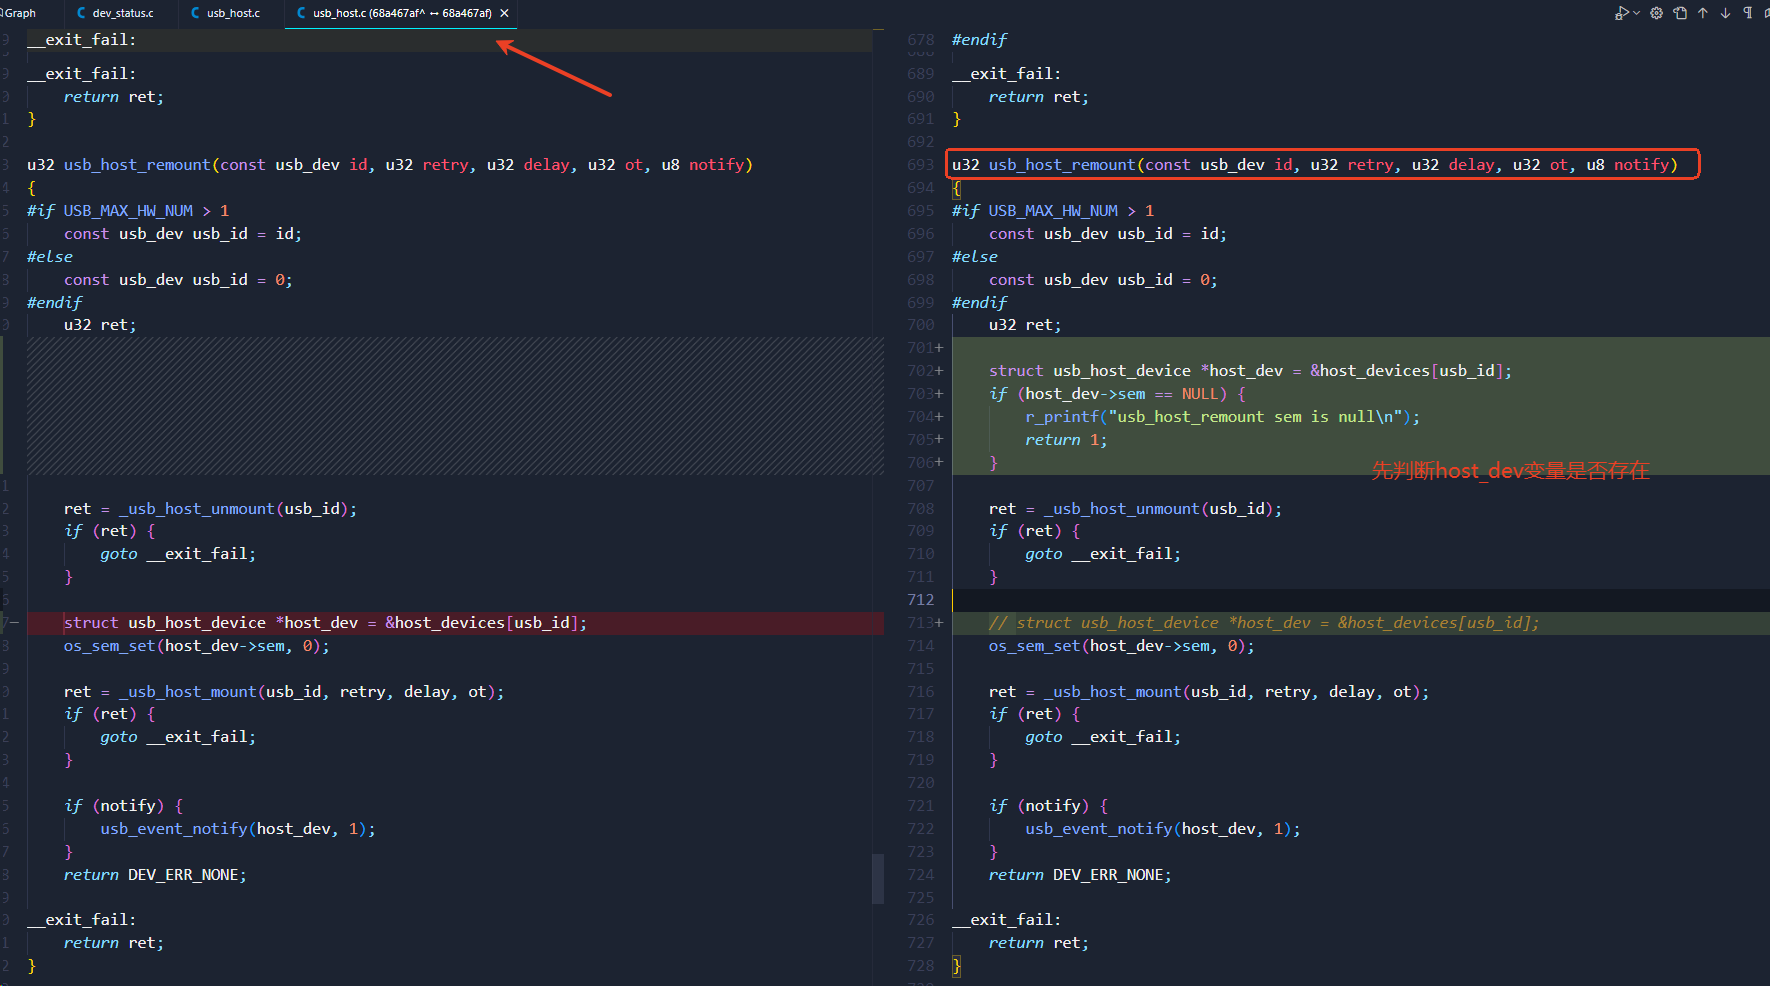1770x986 pixels.
Task: Go to next change arrow
Action: (x=1726, y=13)
